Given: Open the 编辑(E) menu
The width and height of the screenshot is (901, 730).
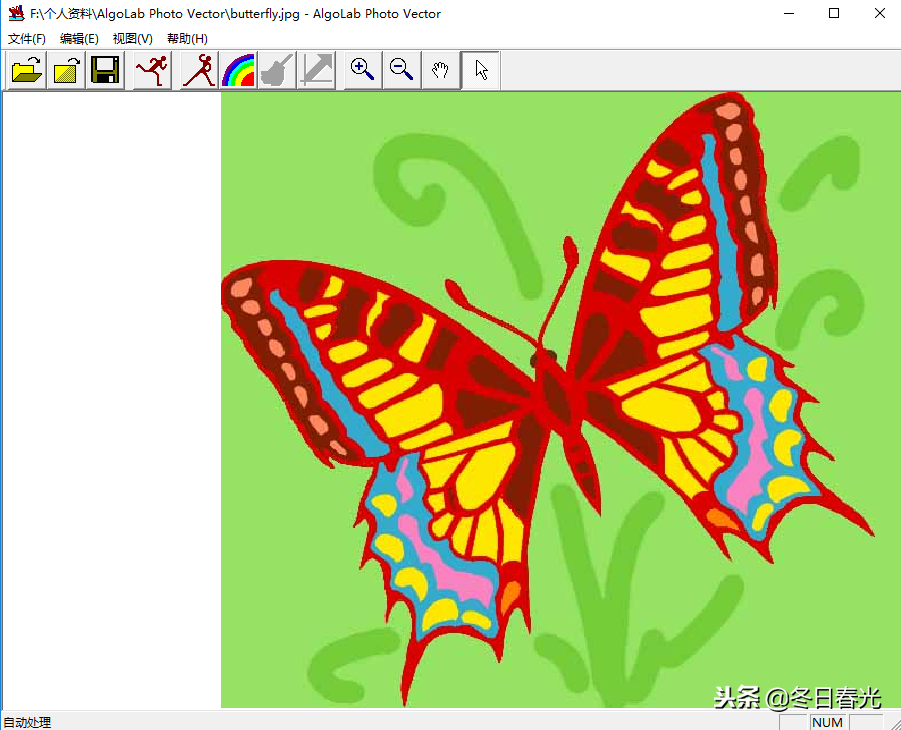Looking at the screenshot, I should [79, 39].
